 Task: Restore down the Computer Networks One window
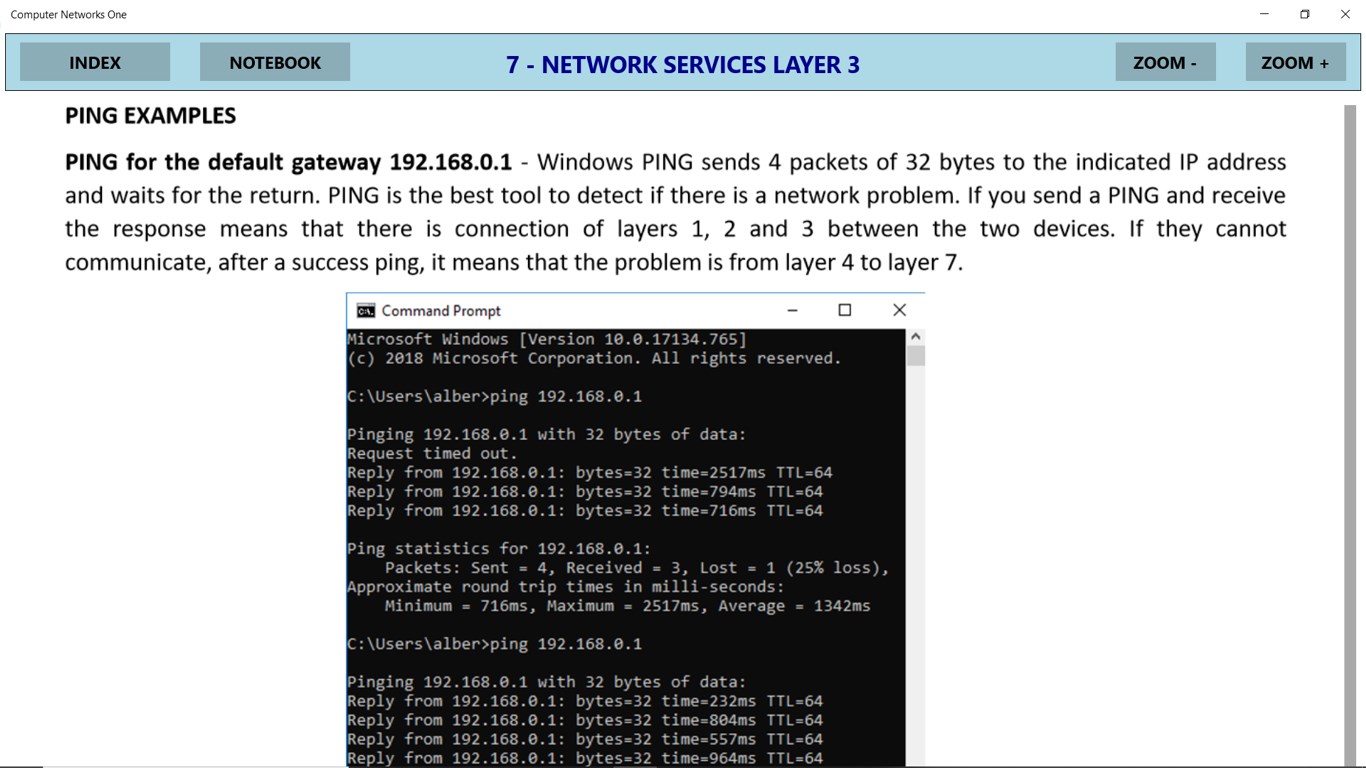pyautogui.click(x=1305, y=14)
